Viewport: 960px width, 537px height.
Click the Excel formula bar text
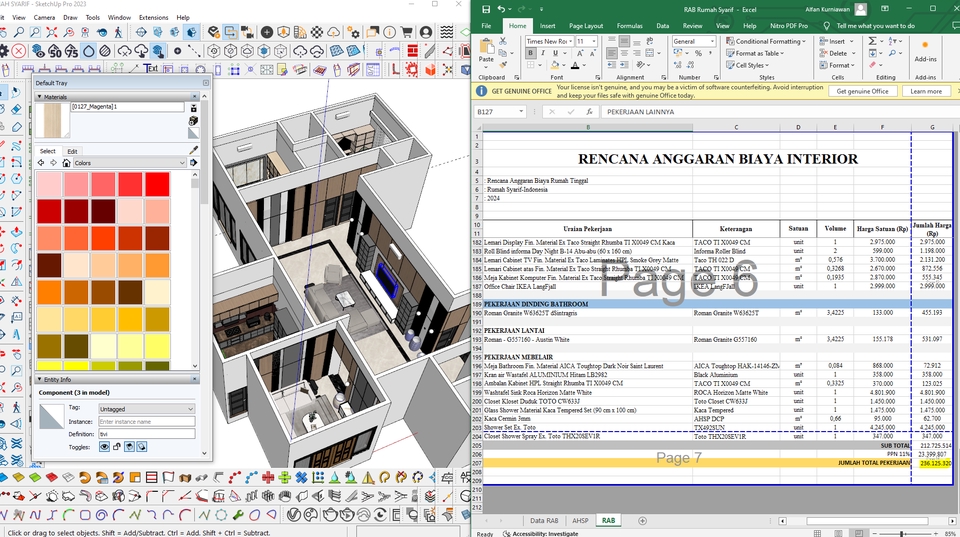point(640,112)
